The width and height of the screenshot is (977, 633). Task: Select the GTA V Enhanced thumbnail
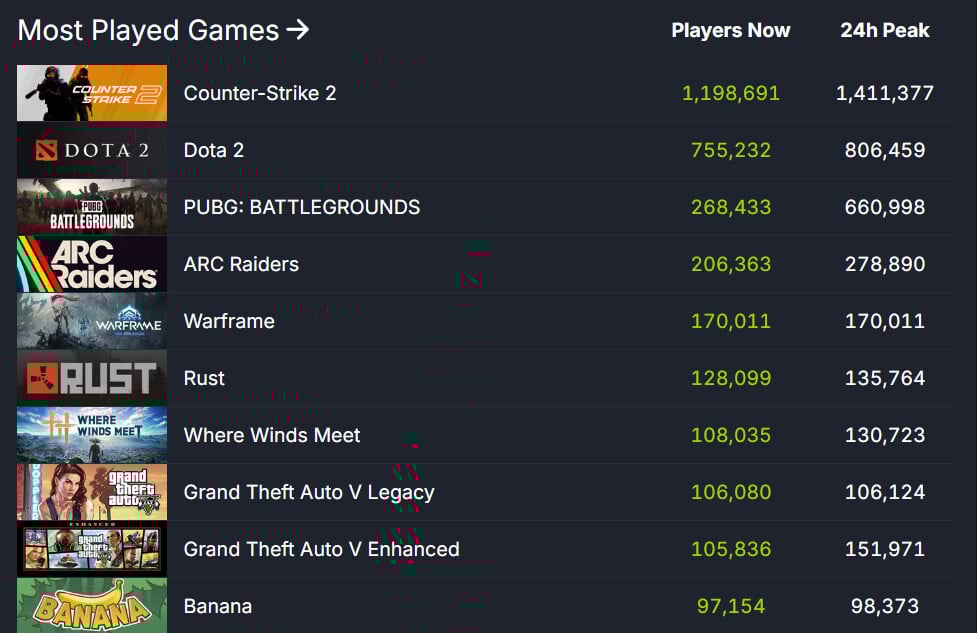[x=92, y=549]
